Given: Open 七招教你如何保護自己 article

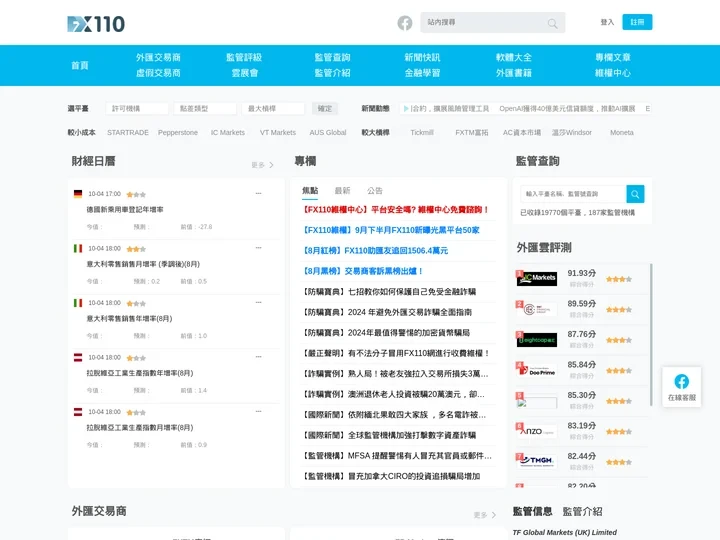Looking at the screenshot, I should [388, 292].
